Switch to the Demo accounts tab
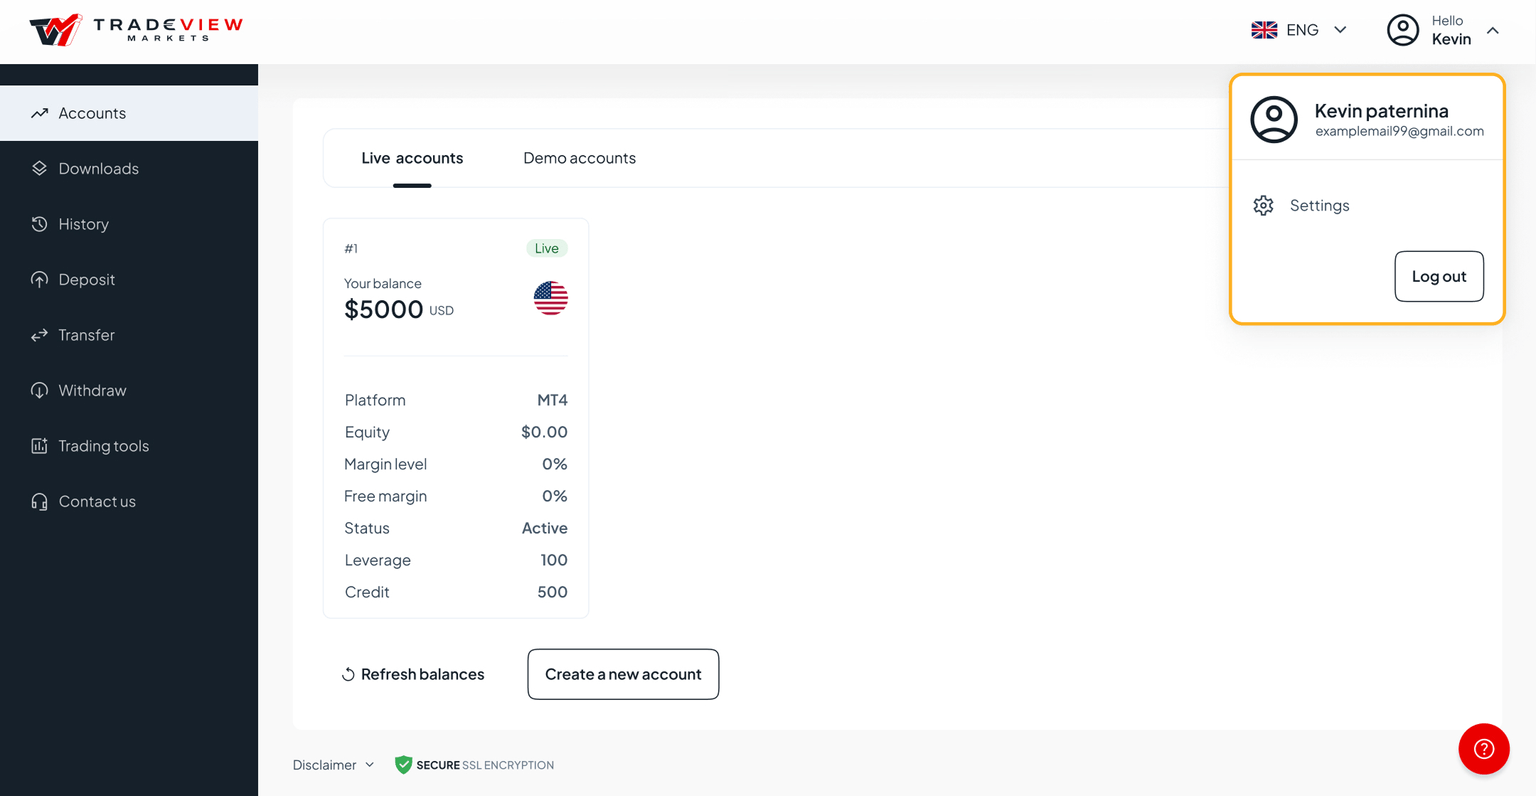Viewport: 1536px width, 796px height. coord(579,158)
